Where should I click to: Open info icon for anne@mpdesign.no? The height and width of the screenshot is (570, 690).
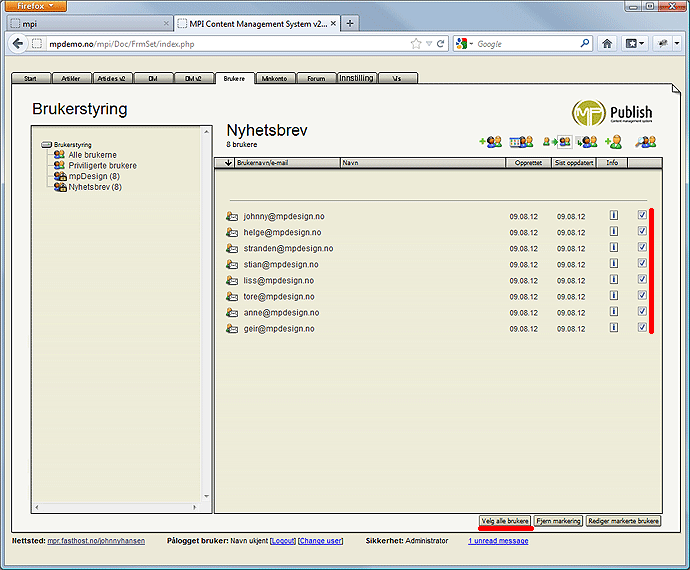click(x=614, y=312)
